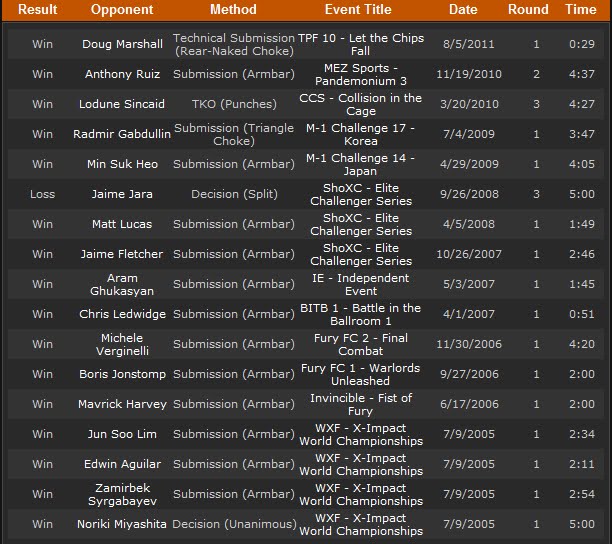The image size is (612, 544).
Task: Select date 10/26/2007
Action: [469, 254]
